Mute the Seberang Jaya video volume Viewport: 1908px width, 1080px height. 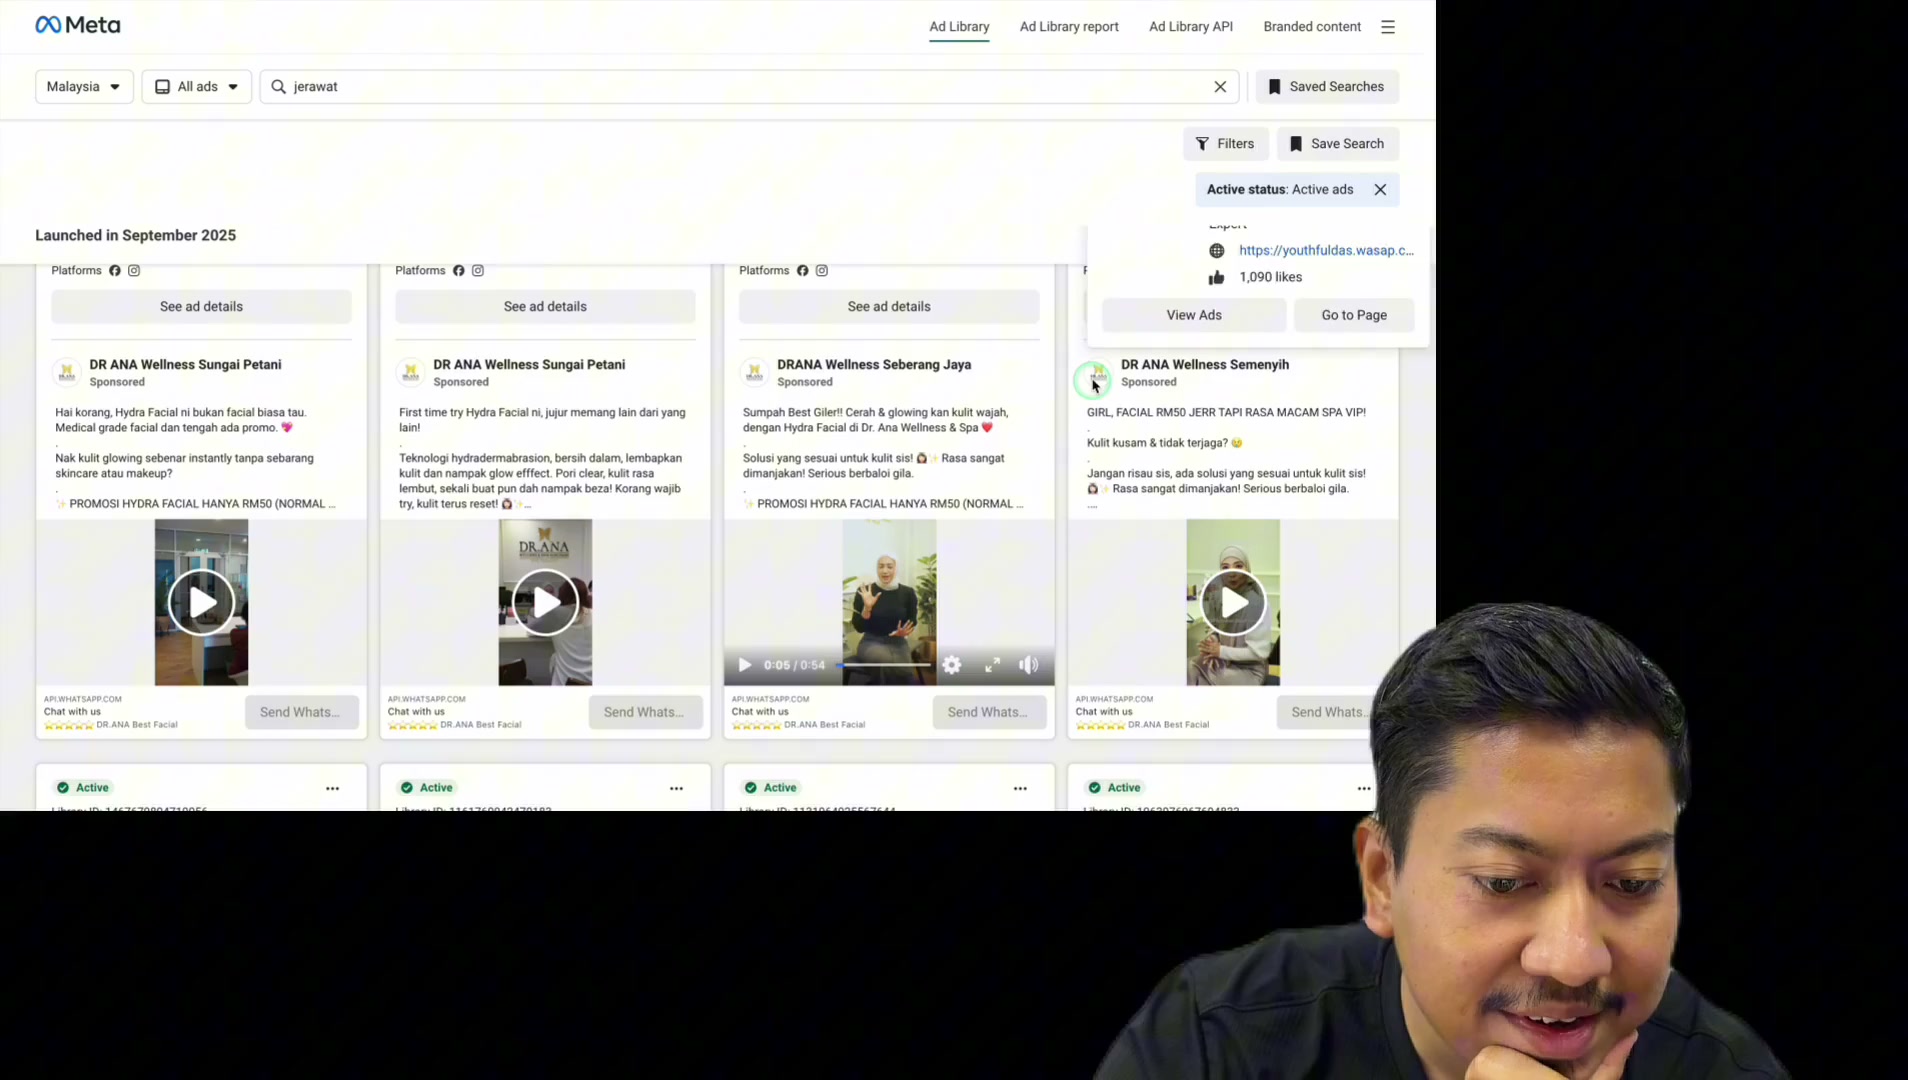pos(1029,665)
